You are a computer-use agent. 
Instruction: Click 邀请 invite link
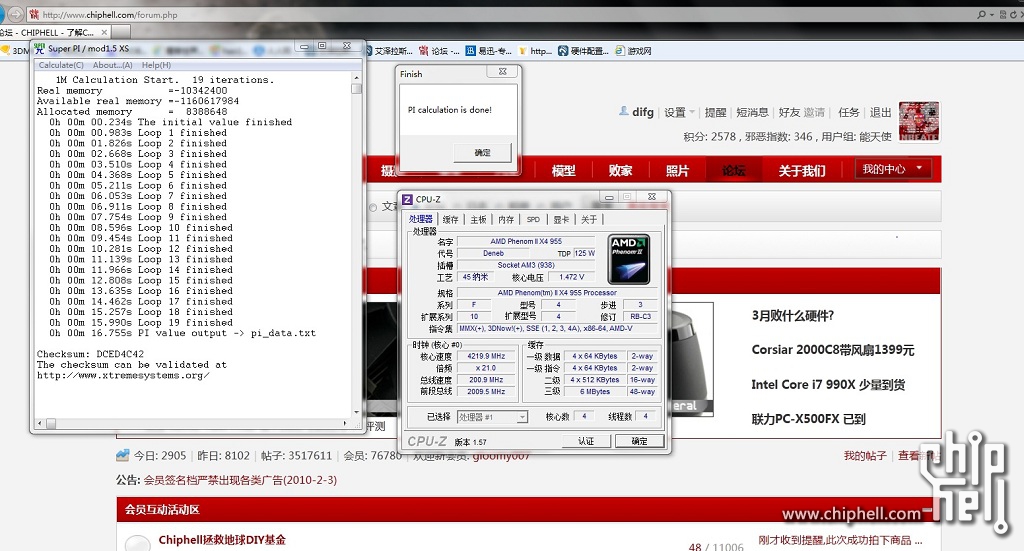[x=814, y=112]
